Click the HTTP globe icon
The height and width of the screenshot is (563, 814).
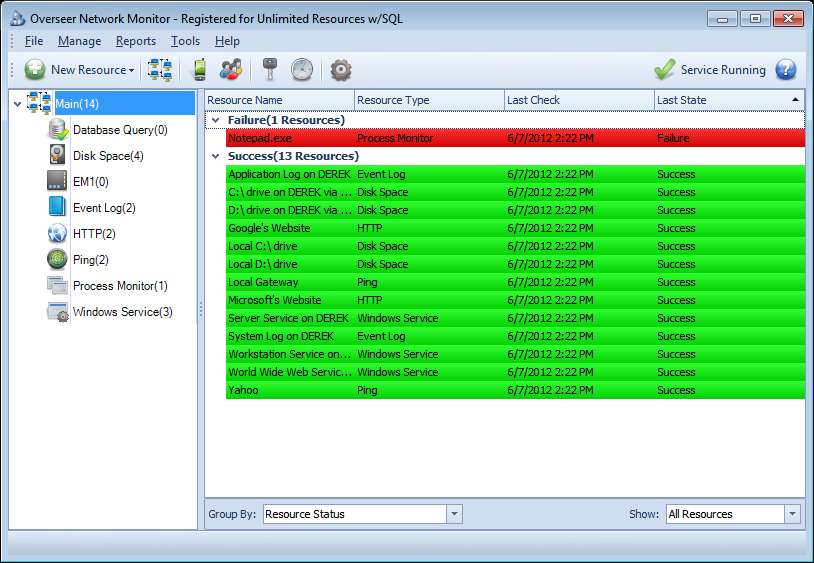coord(57,234)
